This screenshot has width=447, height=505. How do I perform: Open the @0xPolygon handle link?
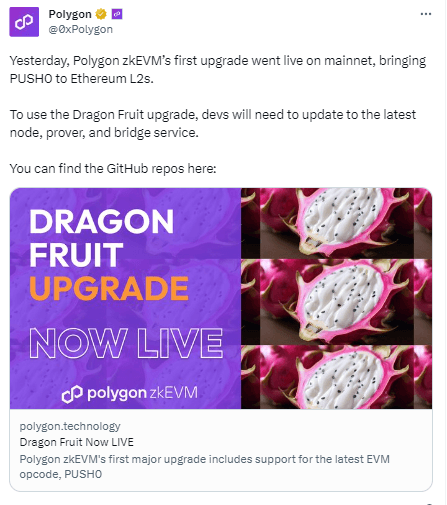[x=81, y=29]
